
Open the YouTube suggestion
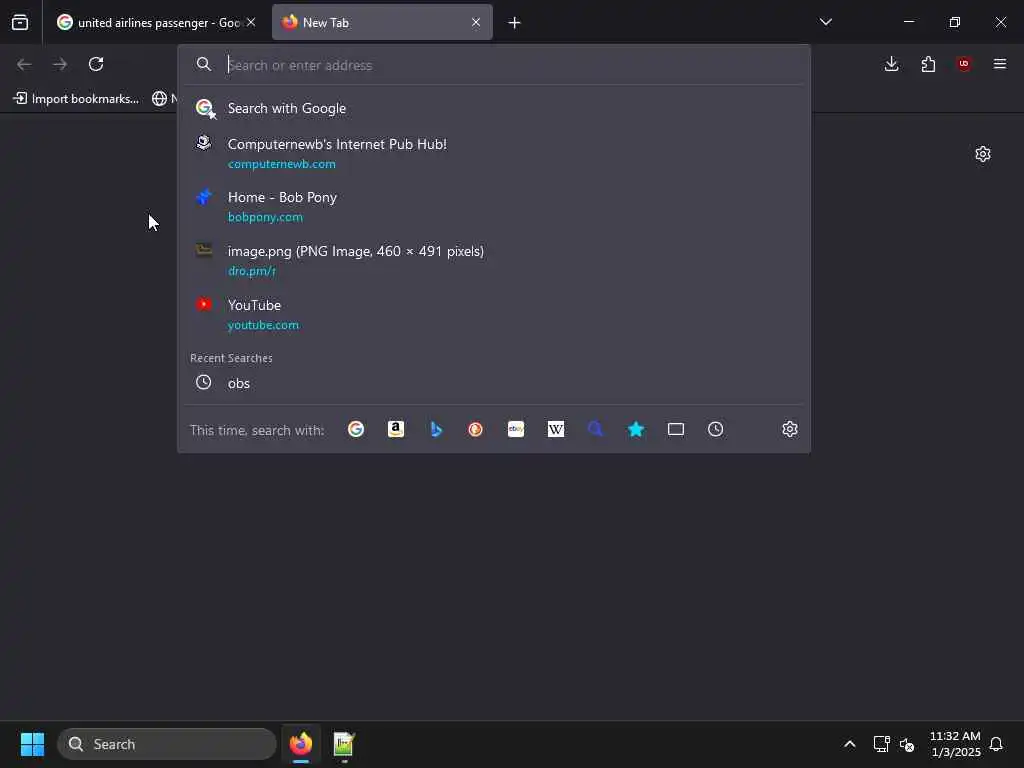pos(494,314)
